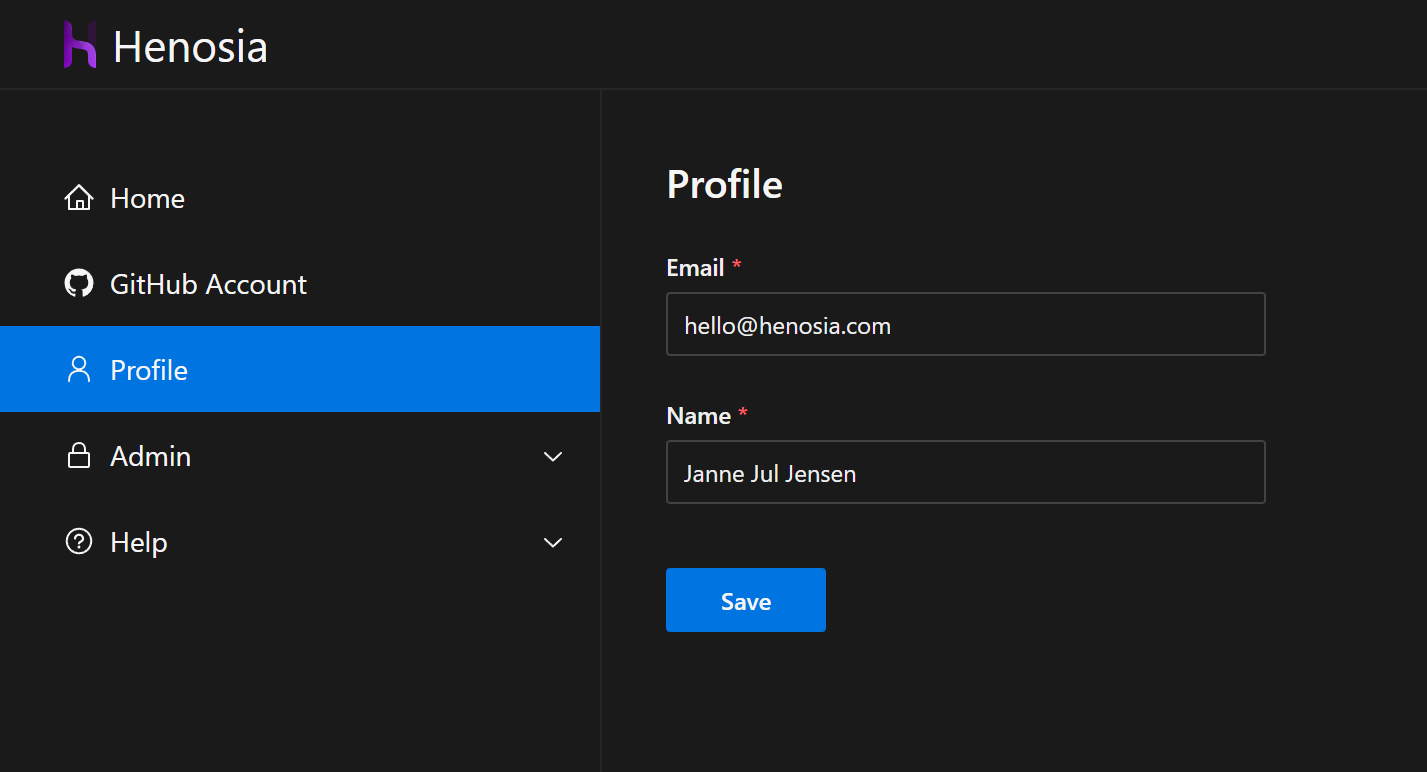Click the Henosia brand name text
Viewport: 1427px width, 772px height.
(190, 47)
